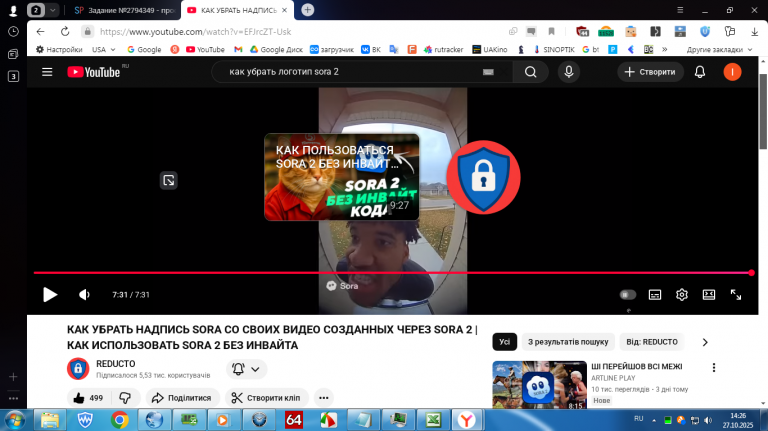The width and height of the screenshot is (768, 431).
Task: Bookmark this page icon
Action: point(551,31)
